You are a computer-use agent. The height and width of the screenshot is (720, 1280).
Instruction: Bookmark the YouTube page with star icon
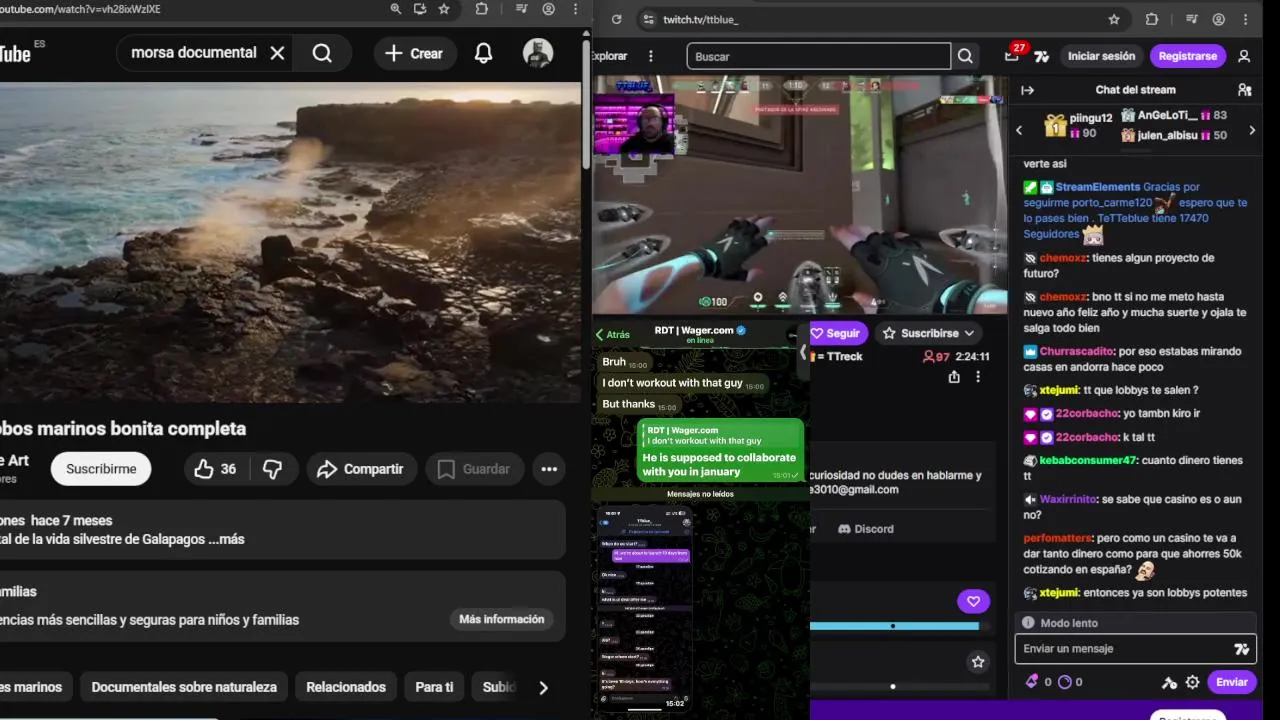[444, 9]
